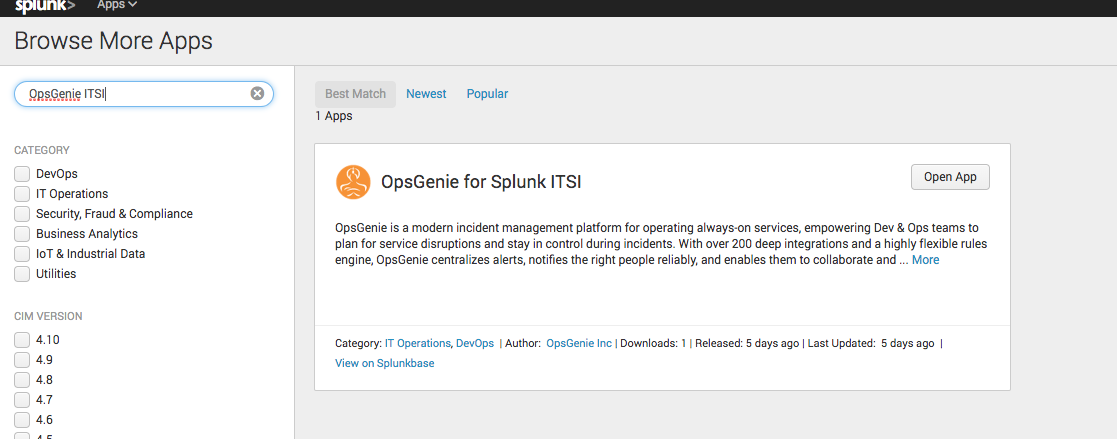Viewport: 1117px width, 439px height.
Task: Click the 'Last Updated: 5 days ago' text
Action: pos(871,343)
